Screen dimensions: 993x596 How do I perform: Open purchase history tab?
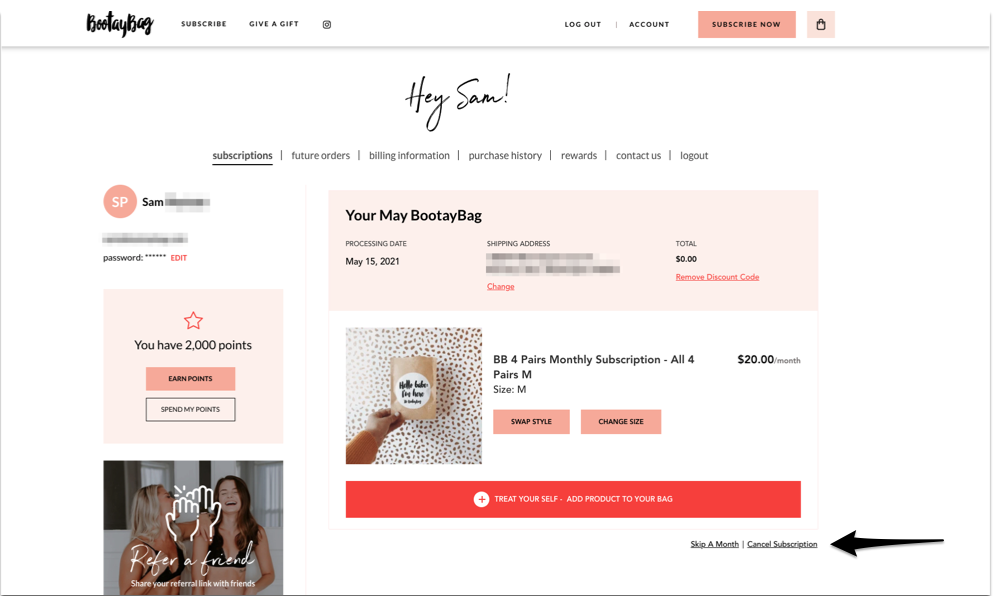[505, 156]
